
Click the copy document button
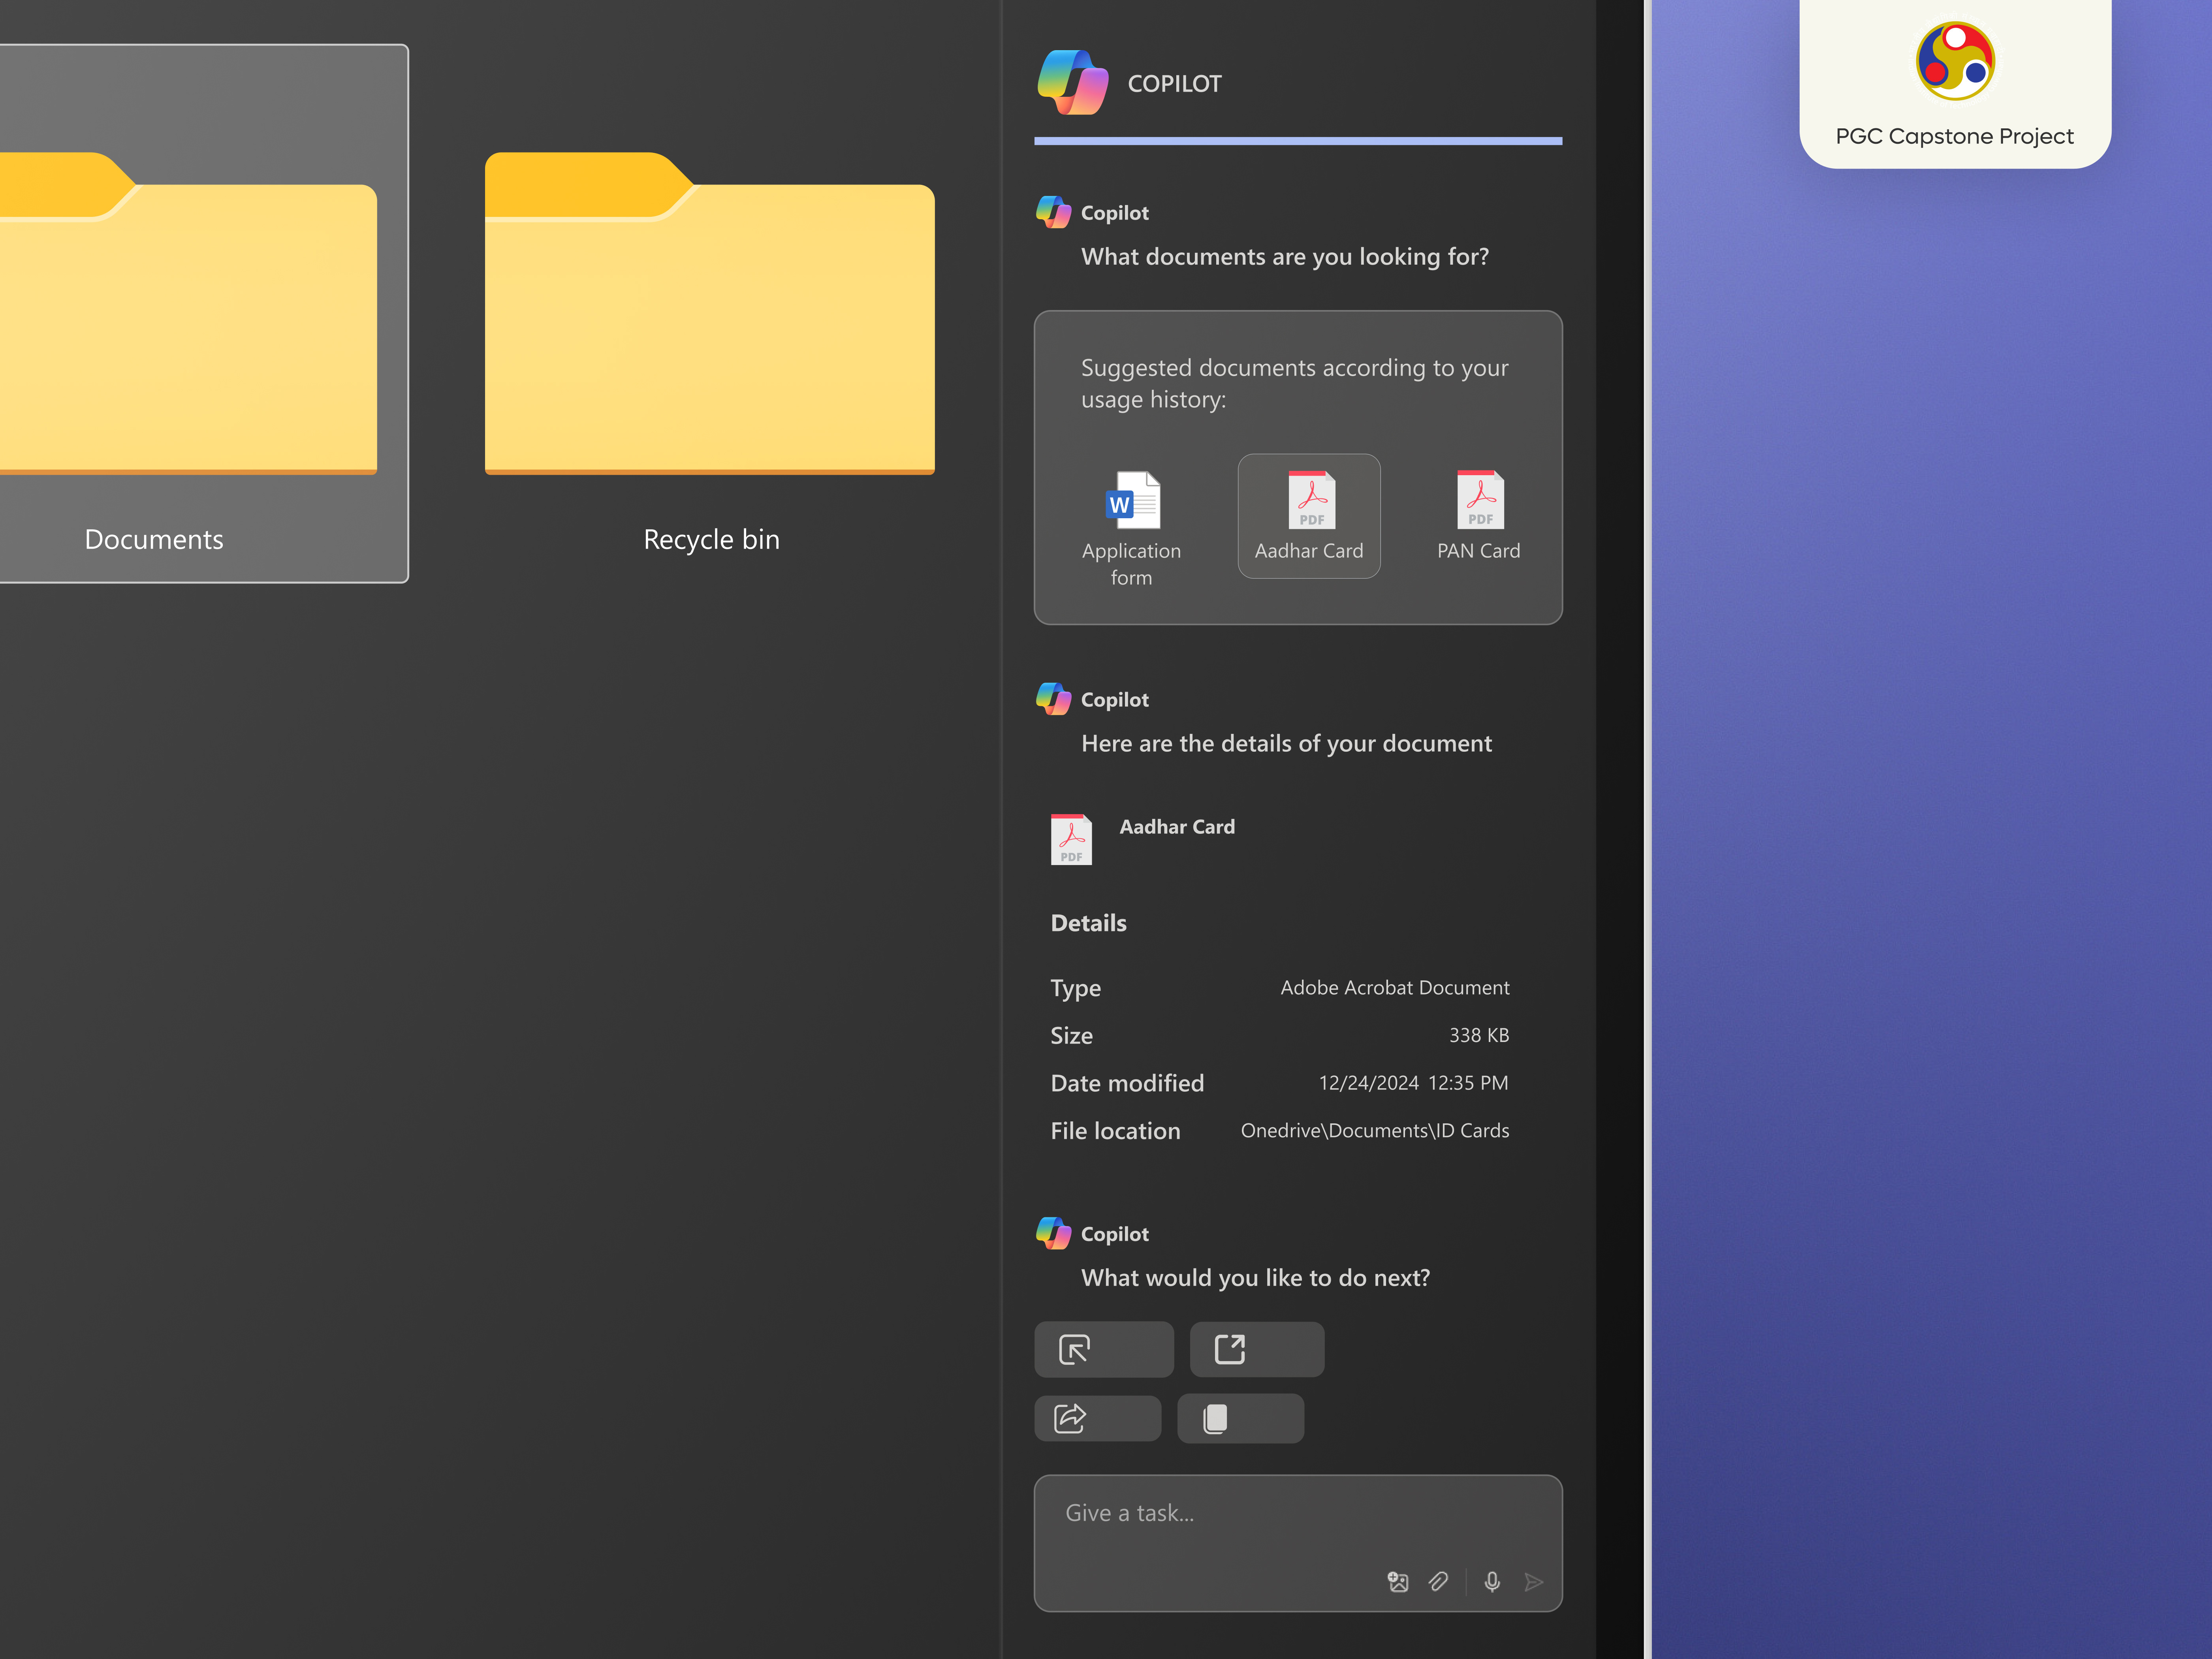pos(1240,1418)
